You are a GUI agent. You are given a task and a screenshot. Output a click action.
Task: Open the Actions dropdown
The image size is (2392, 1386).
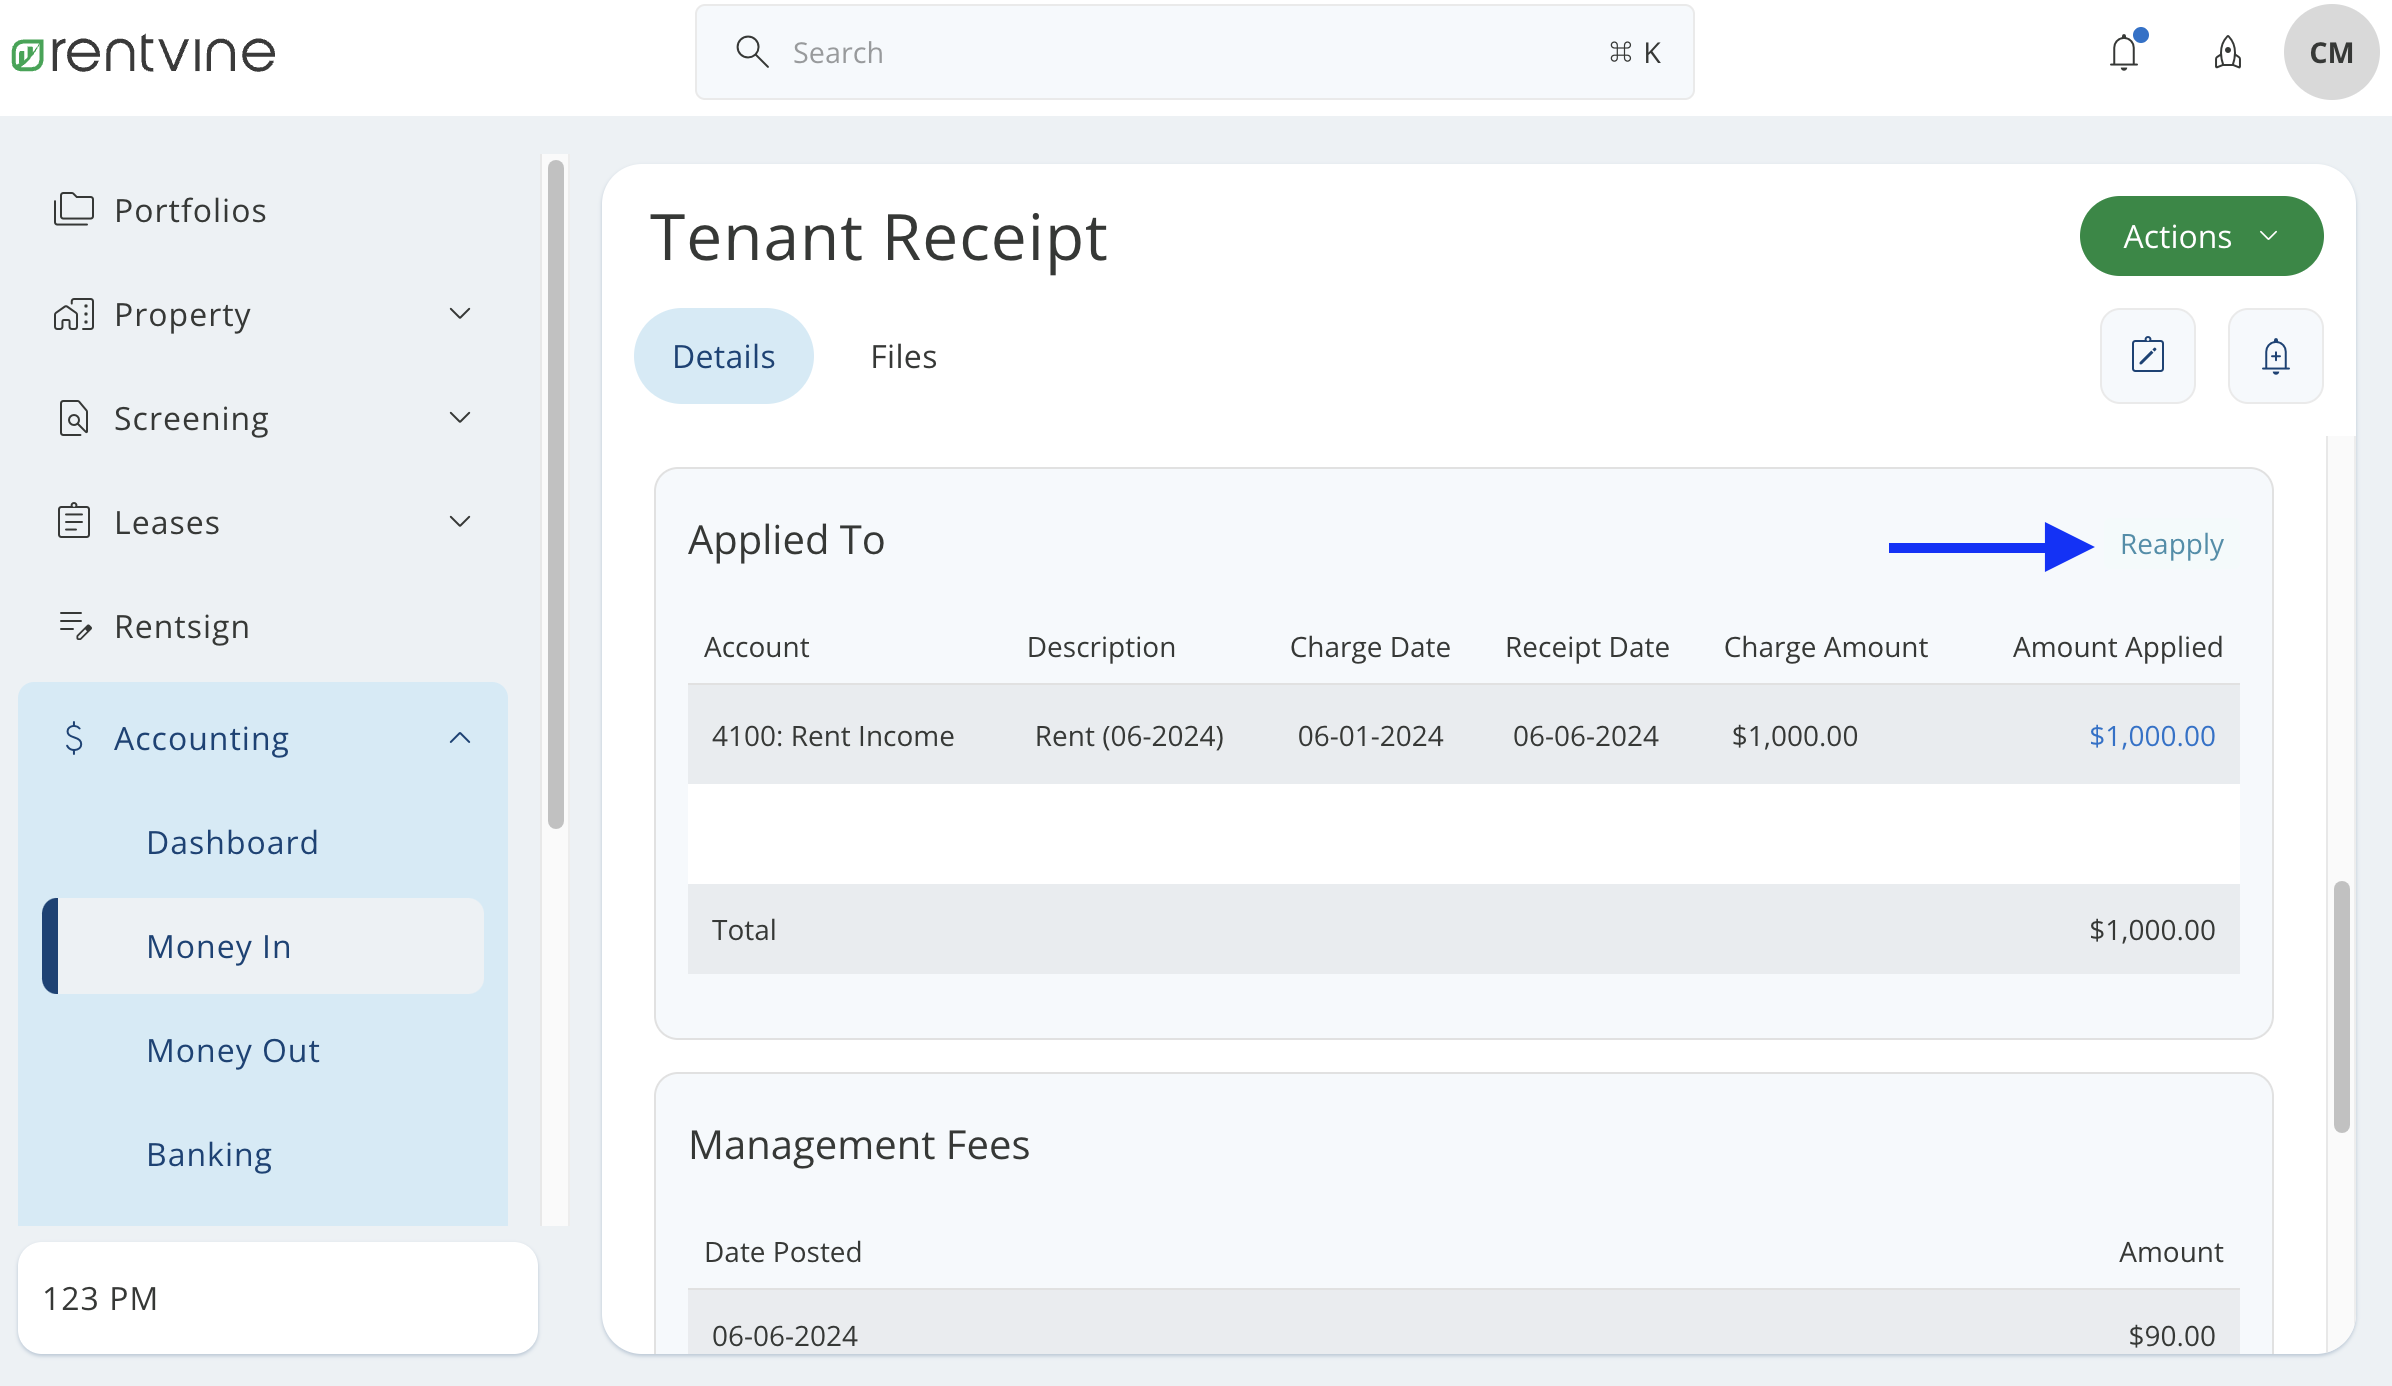[2201, 236]
